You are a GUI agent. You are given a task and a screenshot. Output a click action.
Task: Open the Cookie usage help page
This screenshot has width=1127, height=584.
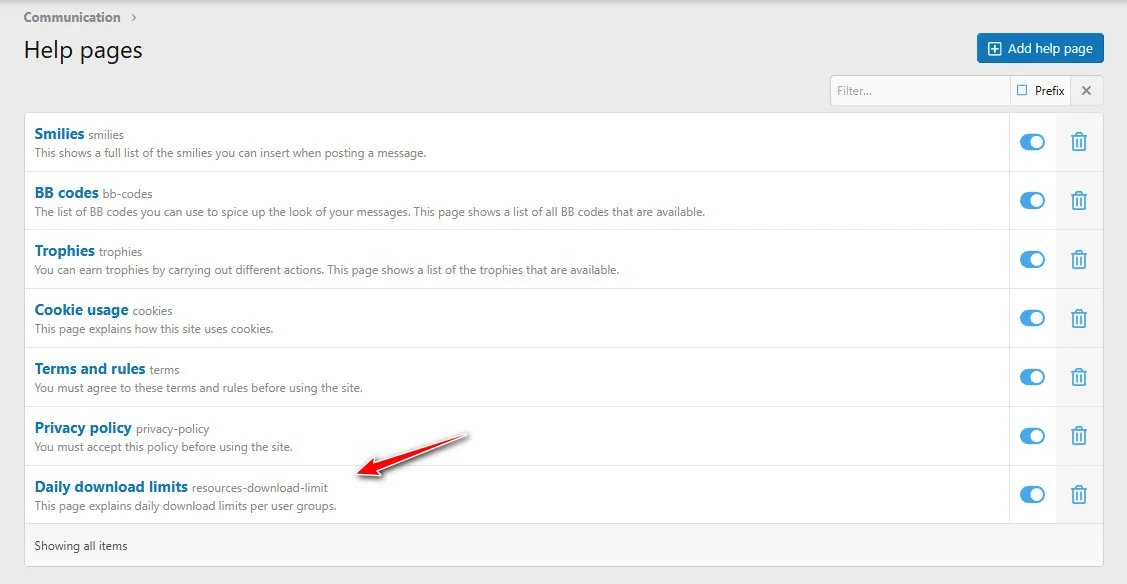point(81,310)
